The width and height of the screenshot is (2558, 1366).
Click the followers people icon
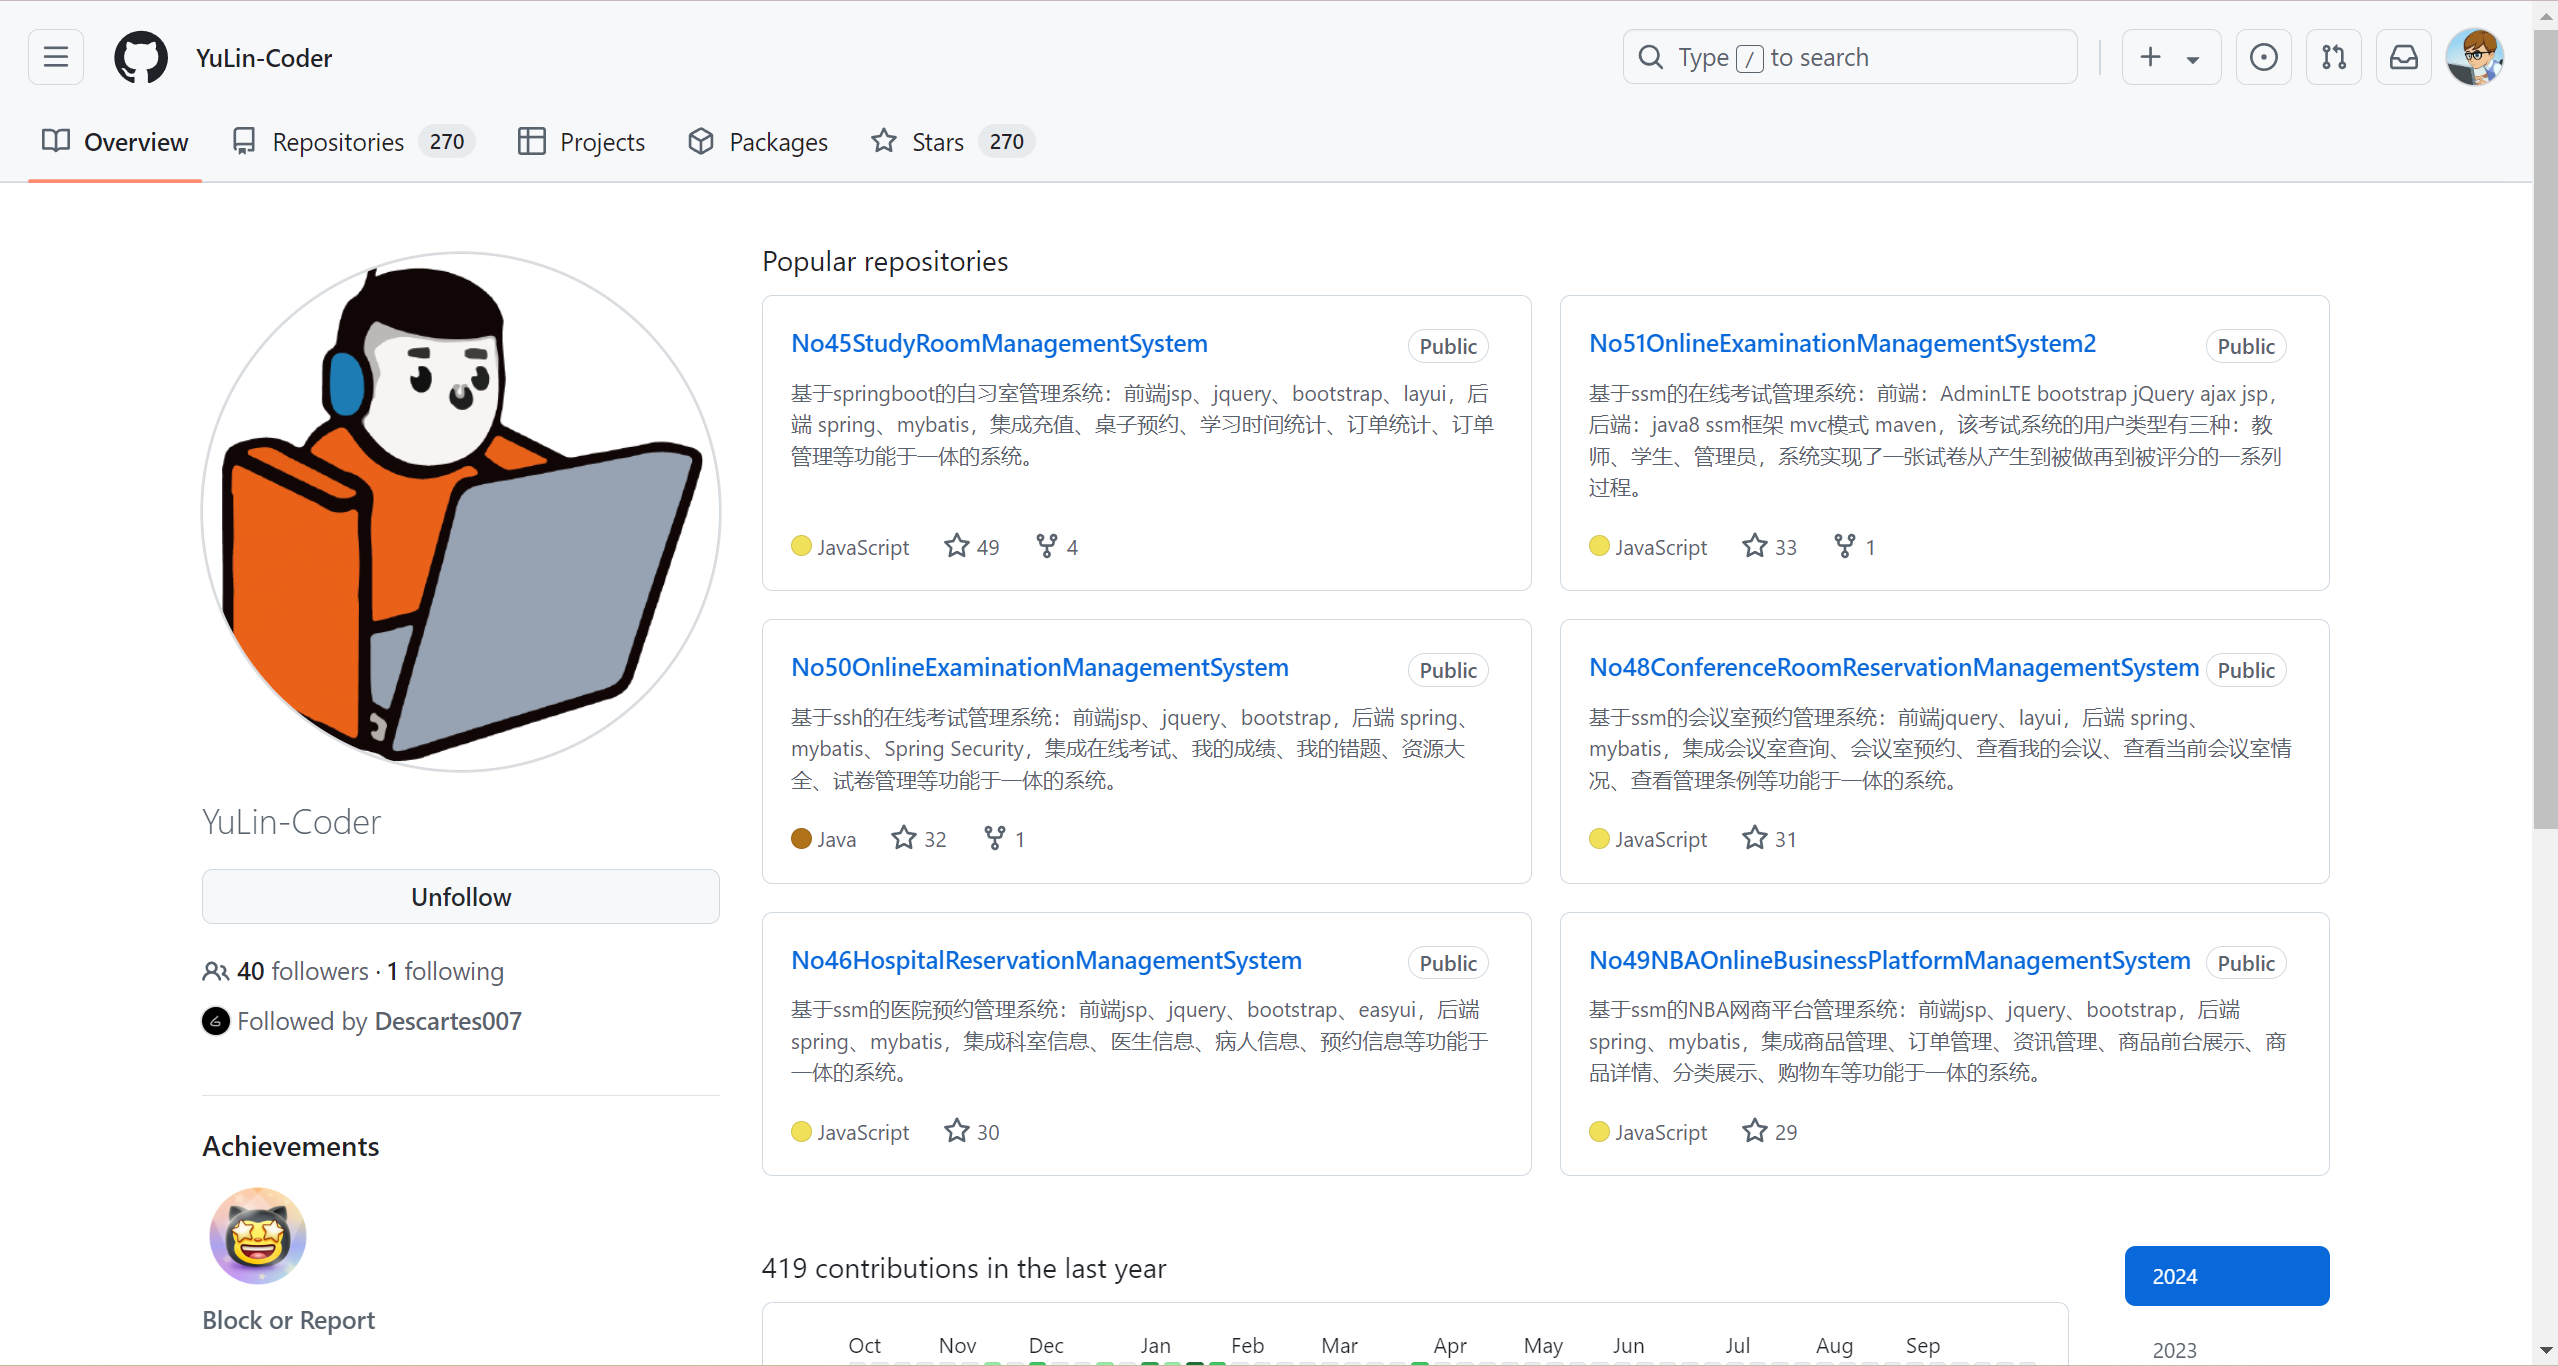tap(216, 971)
